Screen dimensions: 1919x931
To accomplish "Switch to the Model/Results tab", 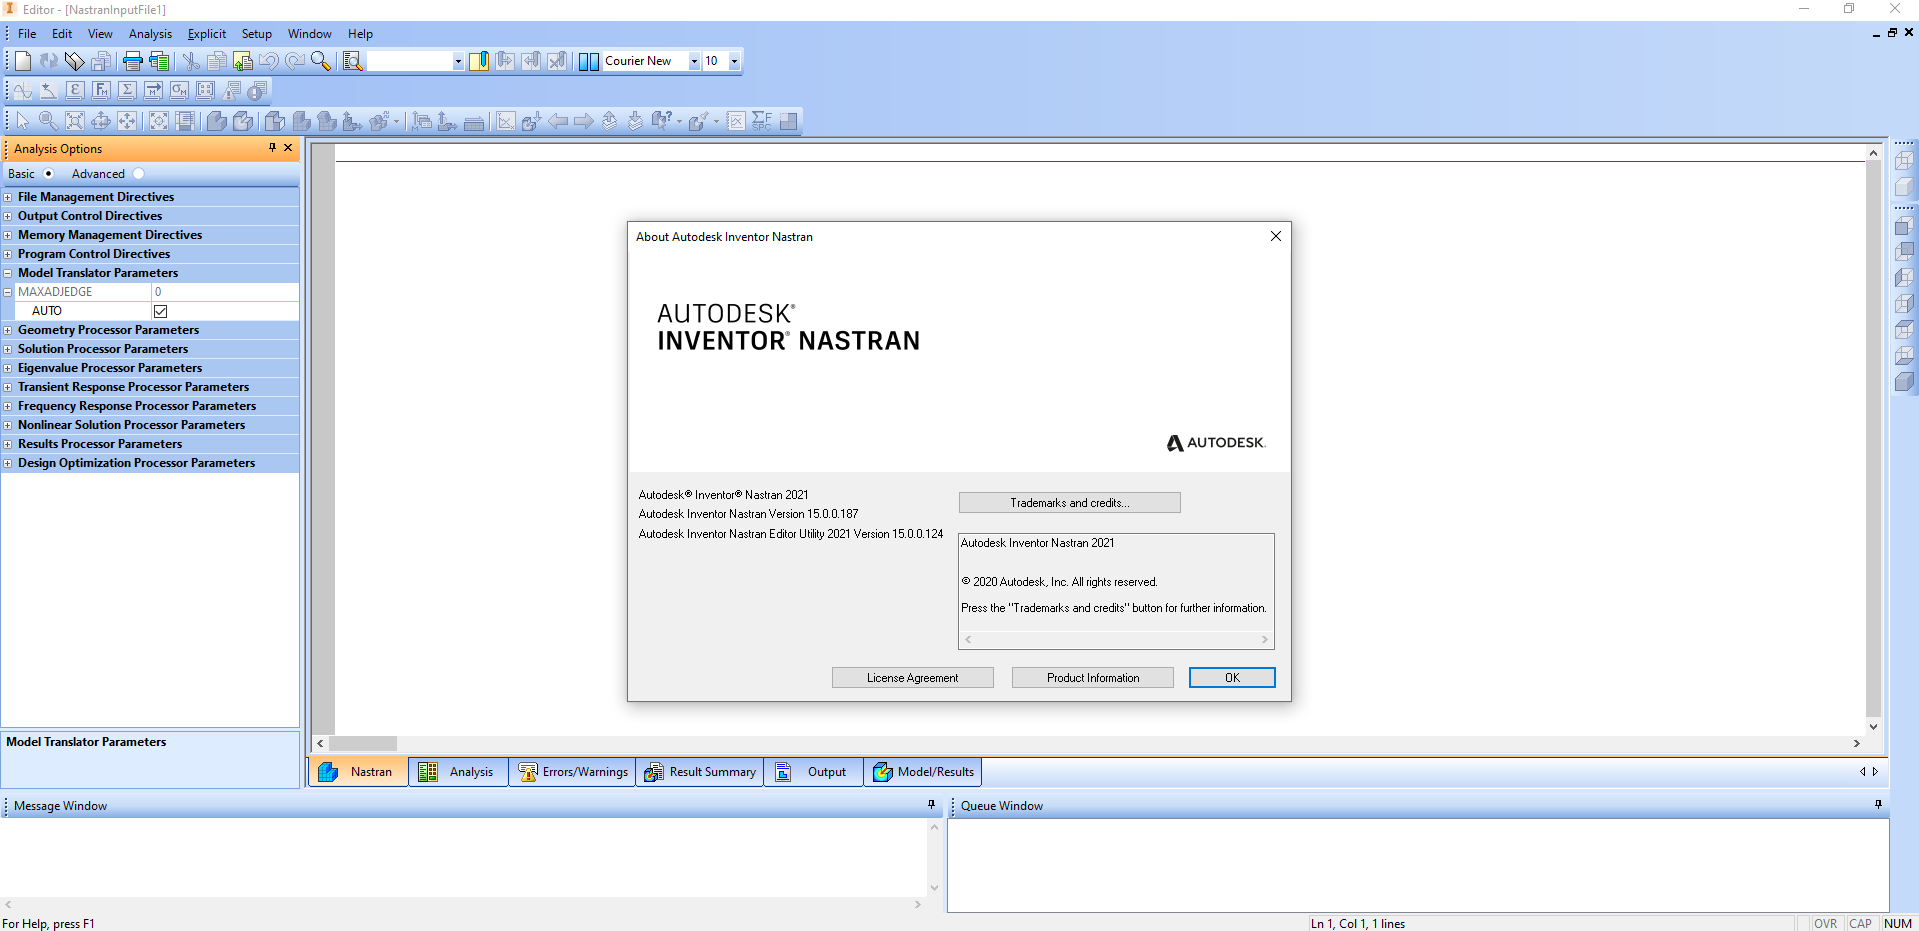I will 923,772.
